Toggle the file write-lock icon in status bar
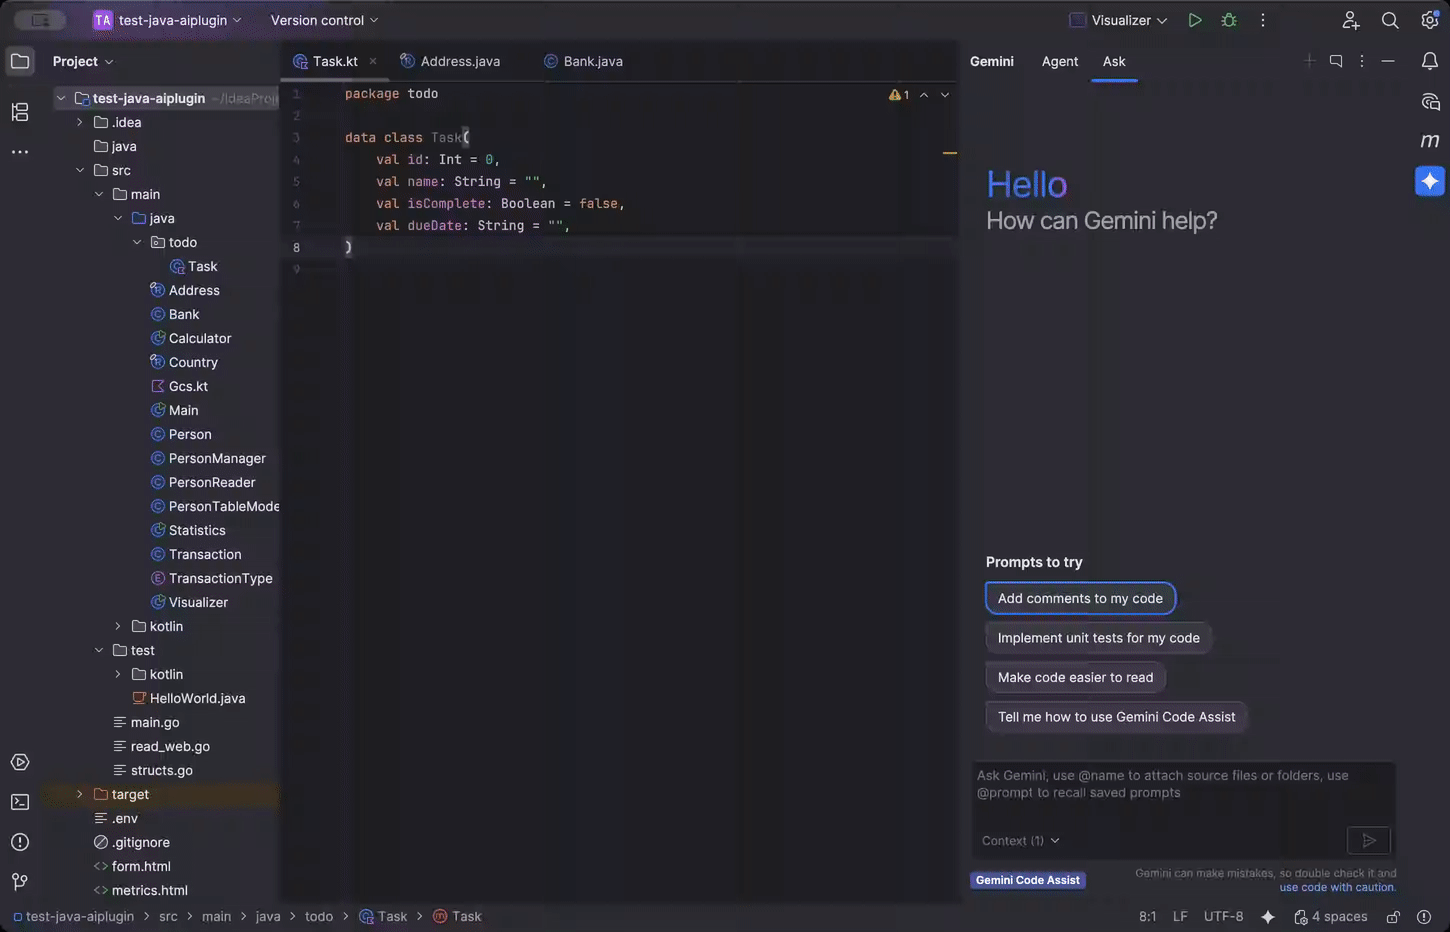This screenshot has width=1450, height=932. tap(1393, 916)
